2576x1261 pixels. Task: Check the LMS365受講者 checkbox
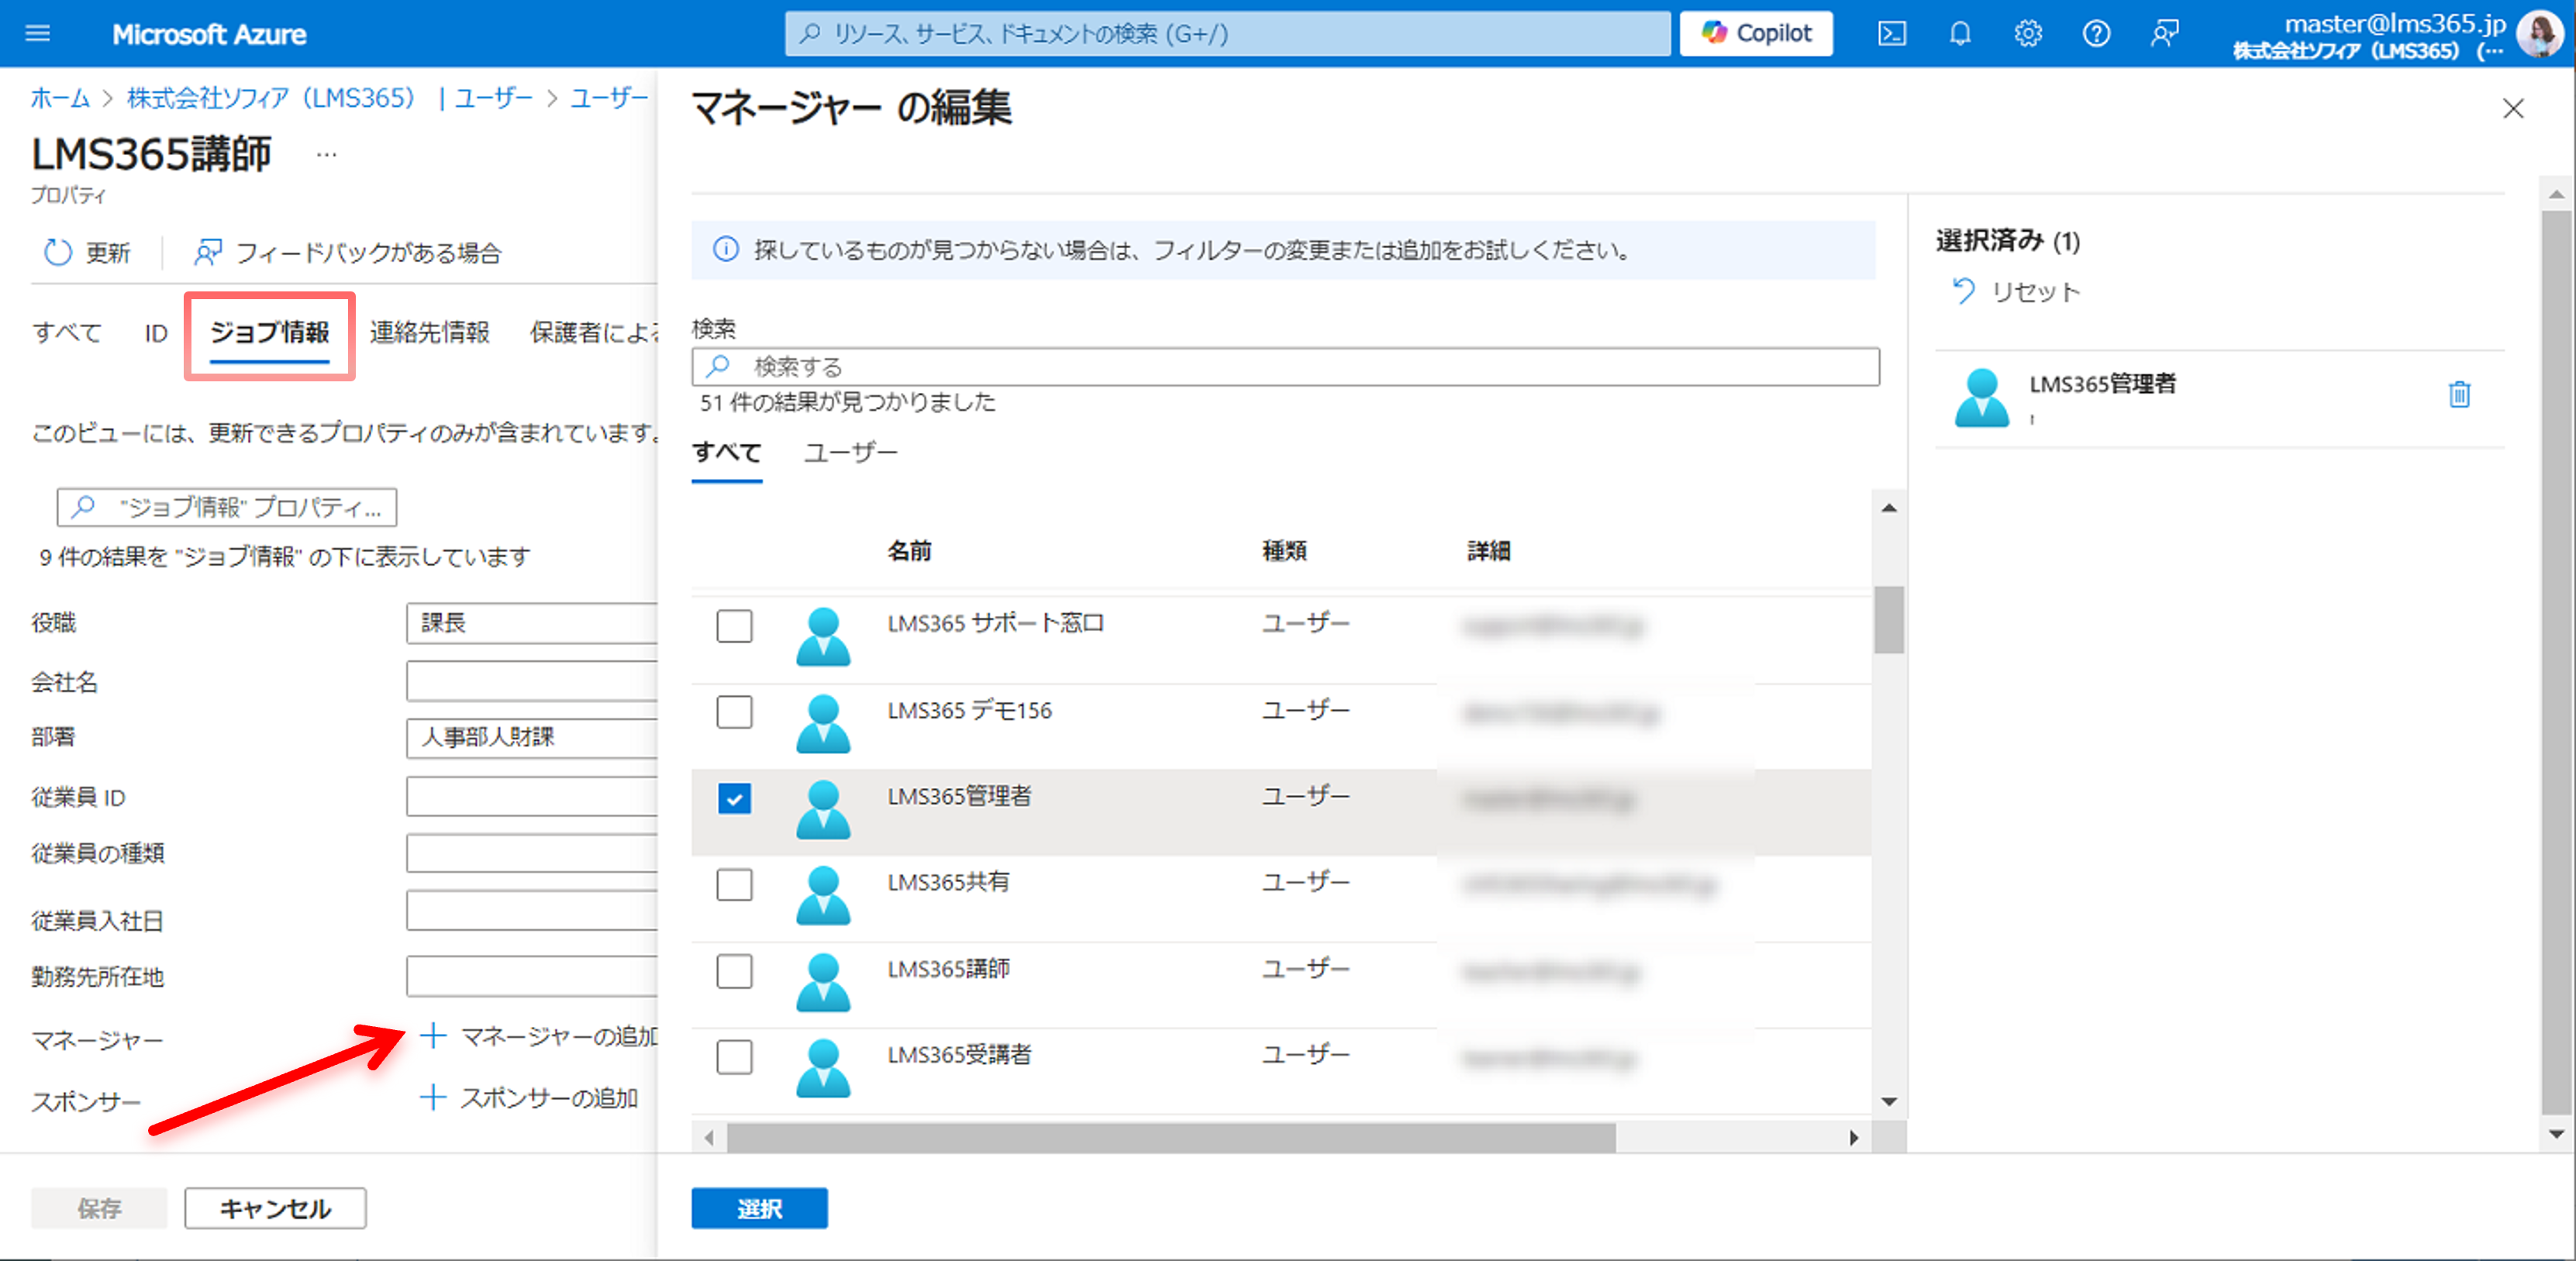coord(734,1056)
